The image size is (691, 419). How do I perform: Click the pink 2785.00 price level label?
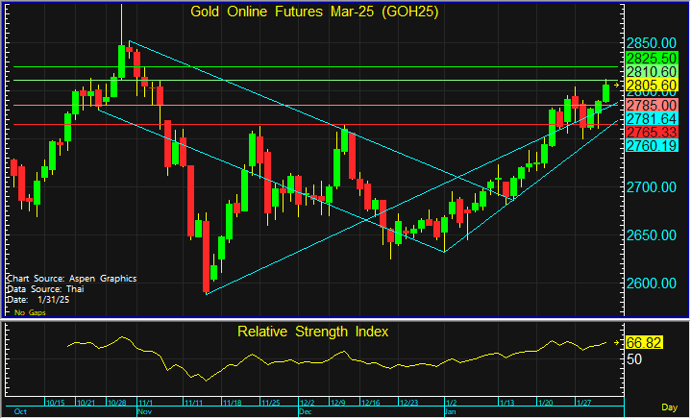click(x=652, y=105)
